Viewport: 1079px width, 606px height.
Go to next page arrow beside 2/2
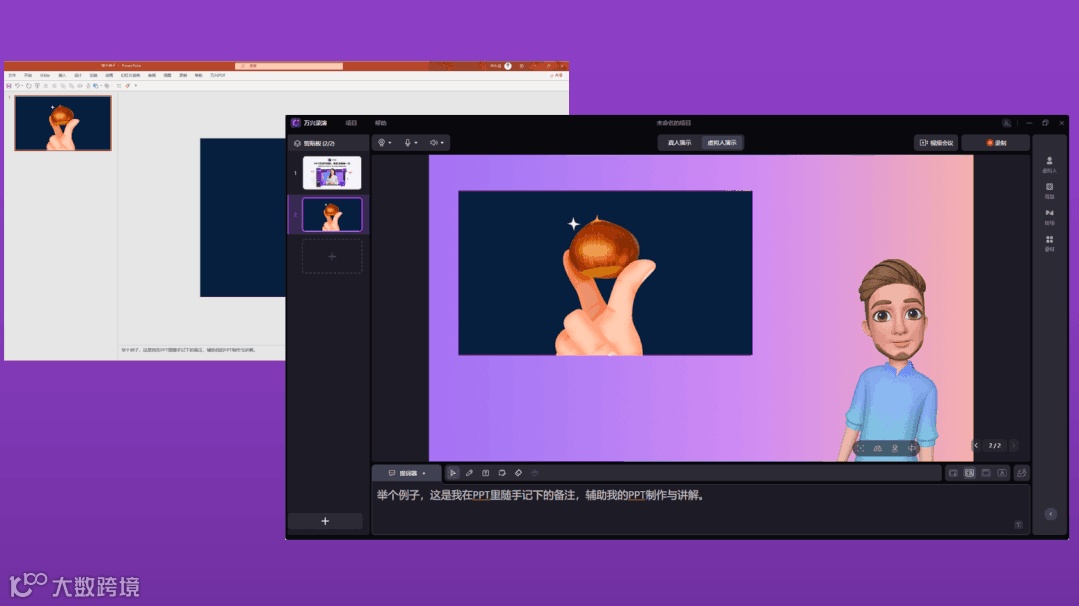click(1014, 446)
